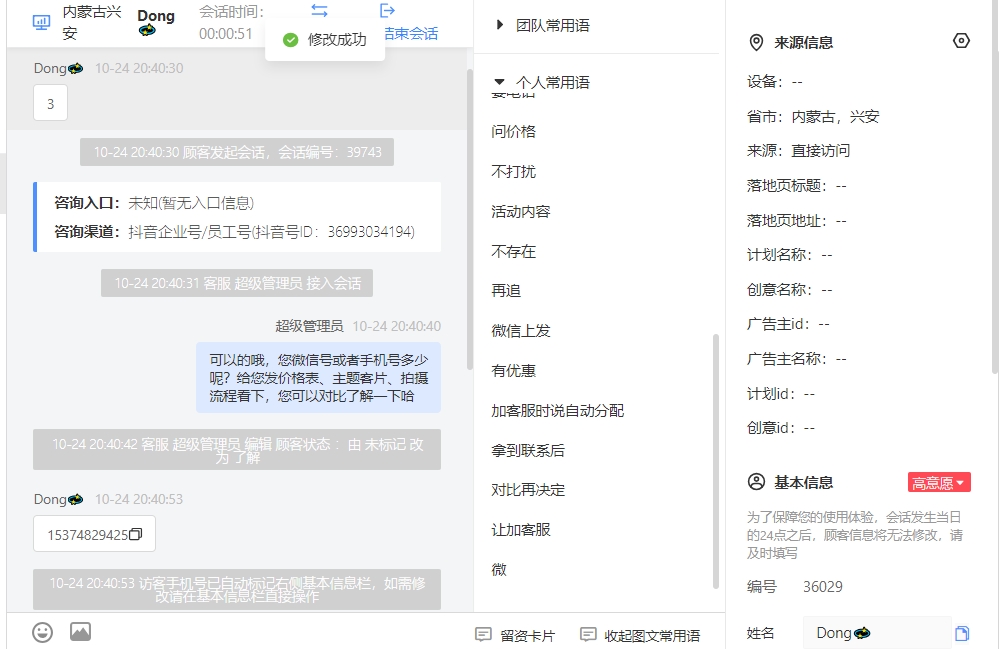Click the location pin icon beside 来源信息

(x=756, y=43)
